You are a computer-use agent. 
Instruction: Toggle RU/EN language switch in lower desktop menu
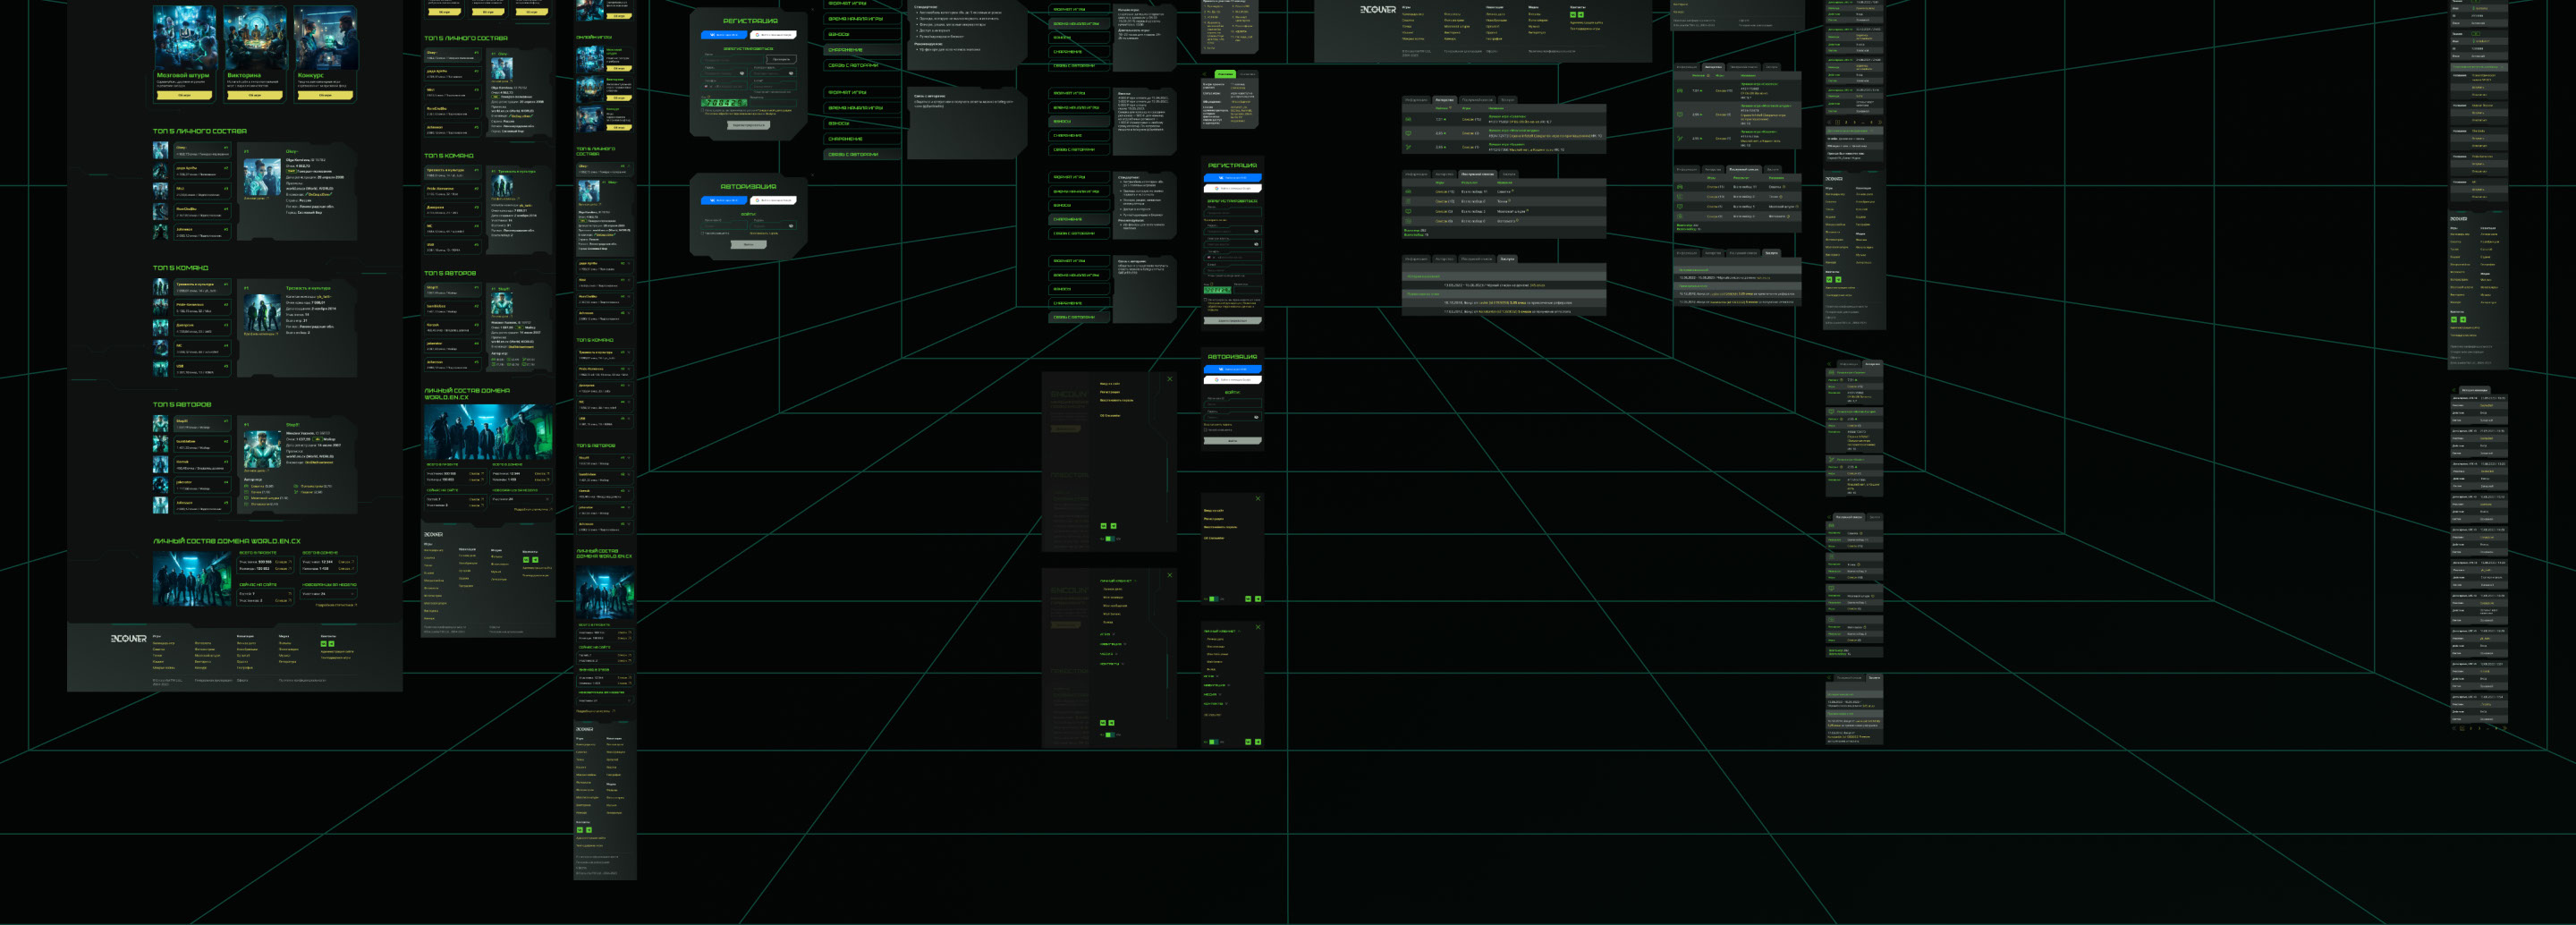tap(1109, 735)
